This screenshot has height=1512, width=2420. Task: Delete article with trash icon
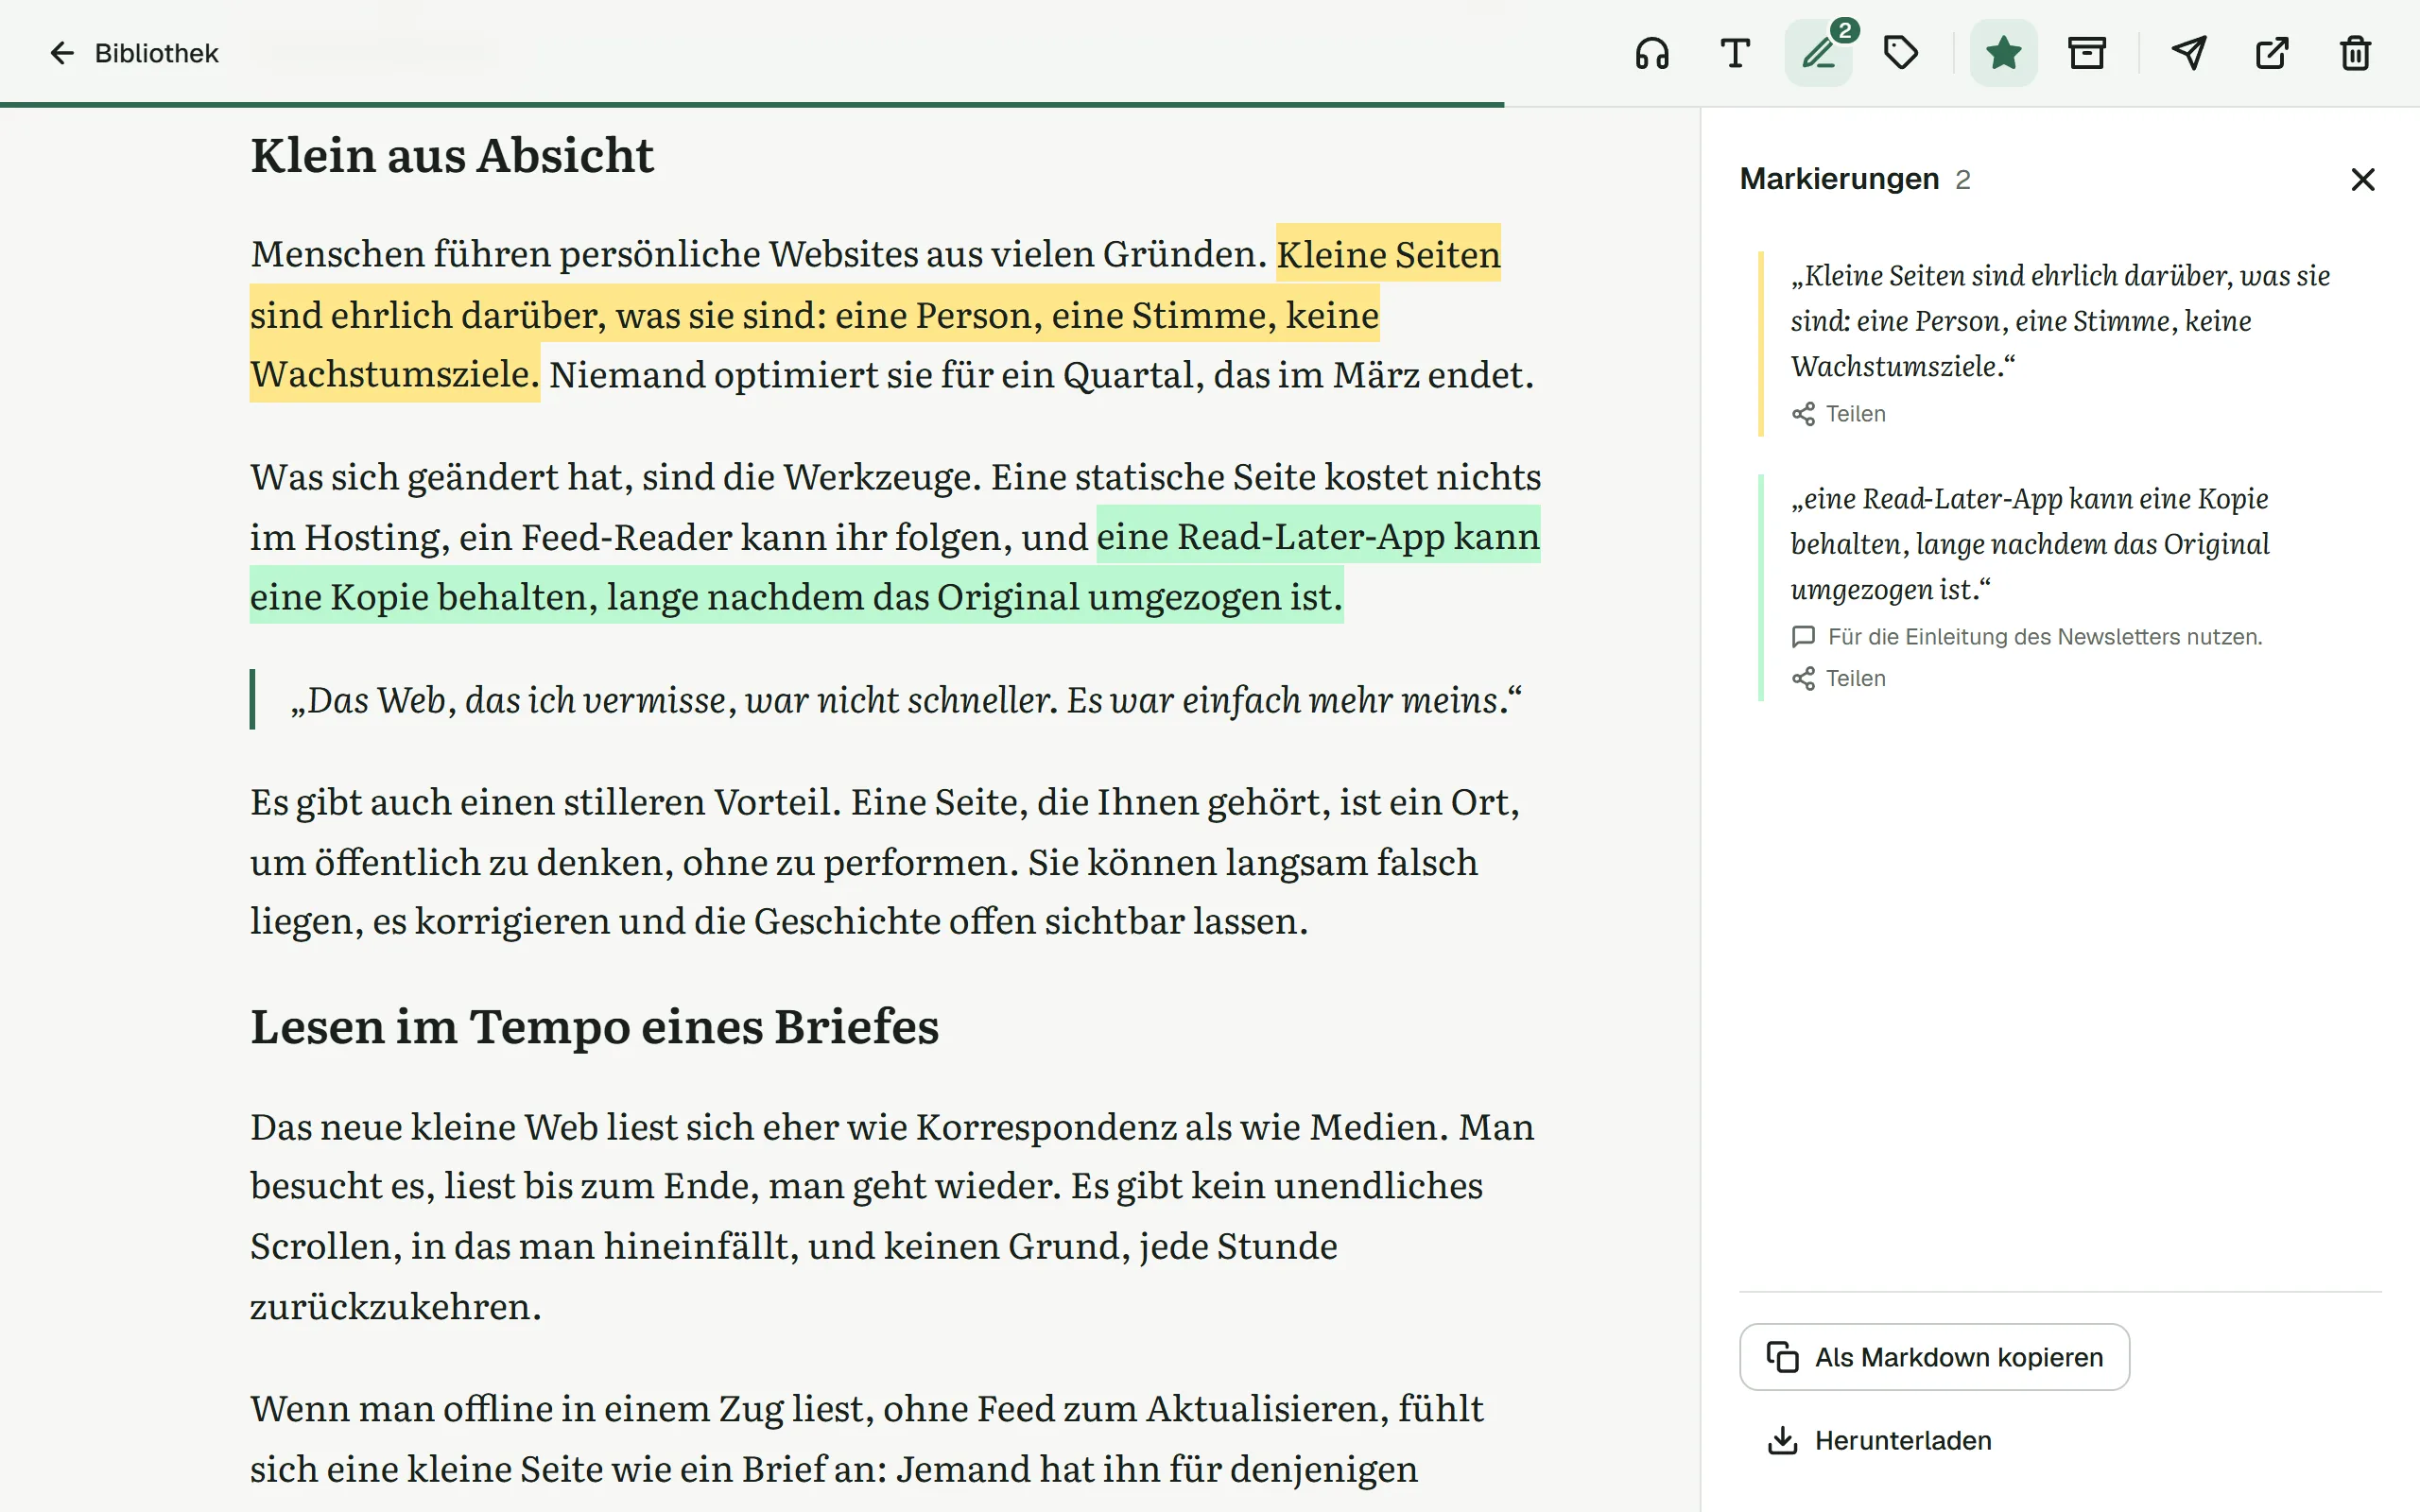[2356, 53]
